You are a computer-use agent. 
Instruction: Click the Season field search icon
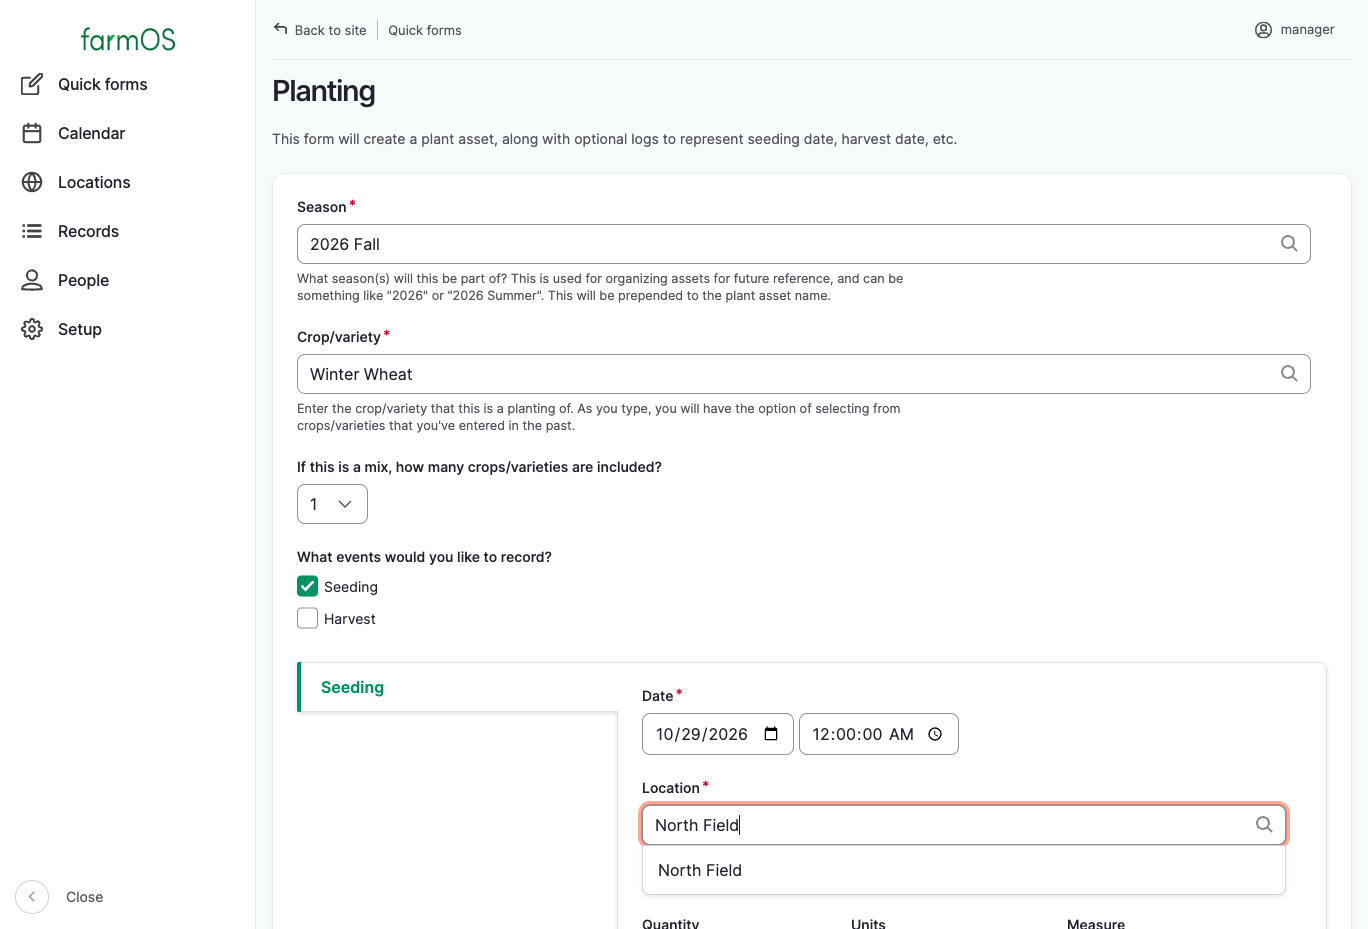point(1289,243)
